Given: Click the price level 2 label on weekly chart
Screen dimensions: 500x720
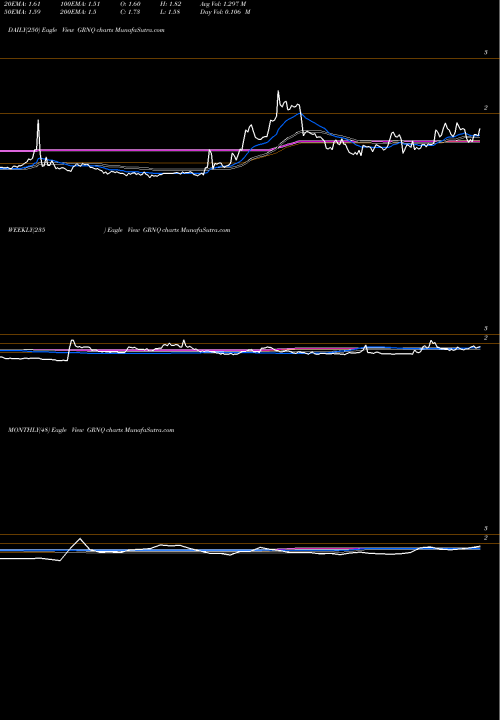Looking at the screenshot, I should pos(485,338).
